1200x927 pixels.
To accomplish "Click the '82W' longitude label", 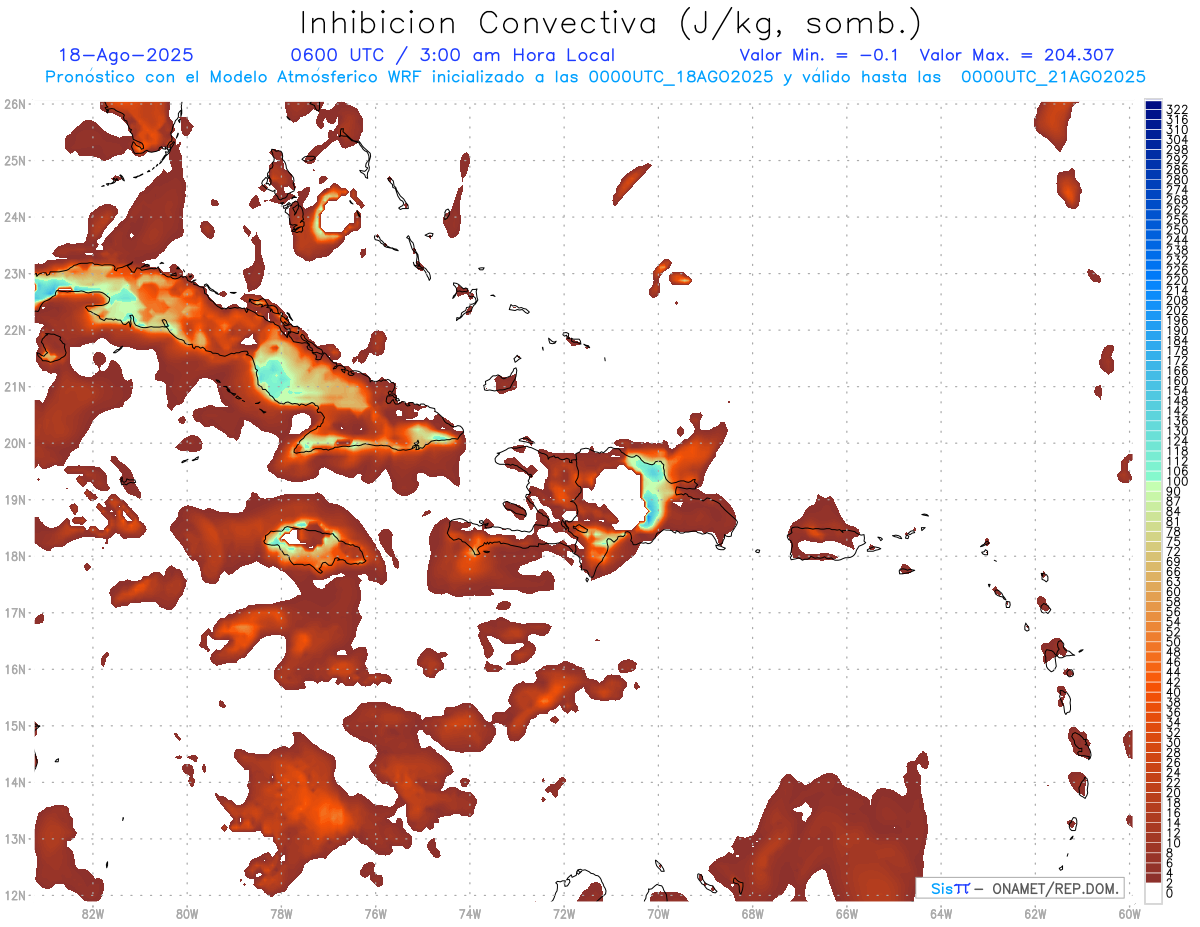I will 93,912.
